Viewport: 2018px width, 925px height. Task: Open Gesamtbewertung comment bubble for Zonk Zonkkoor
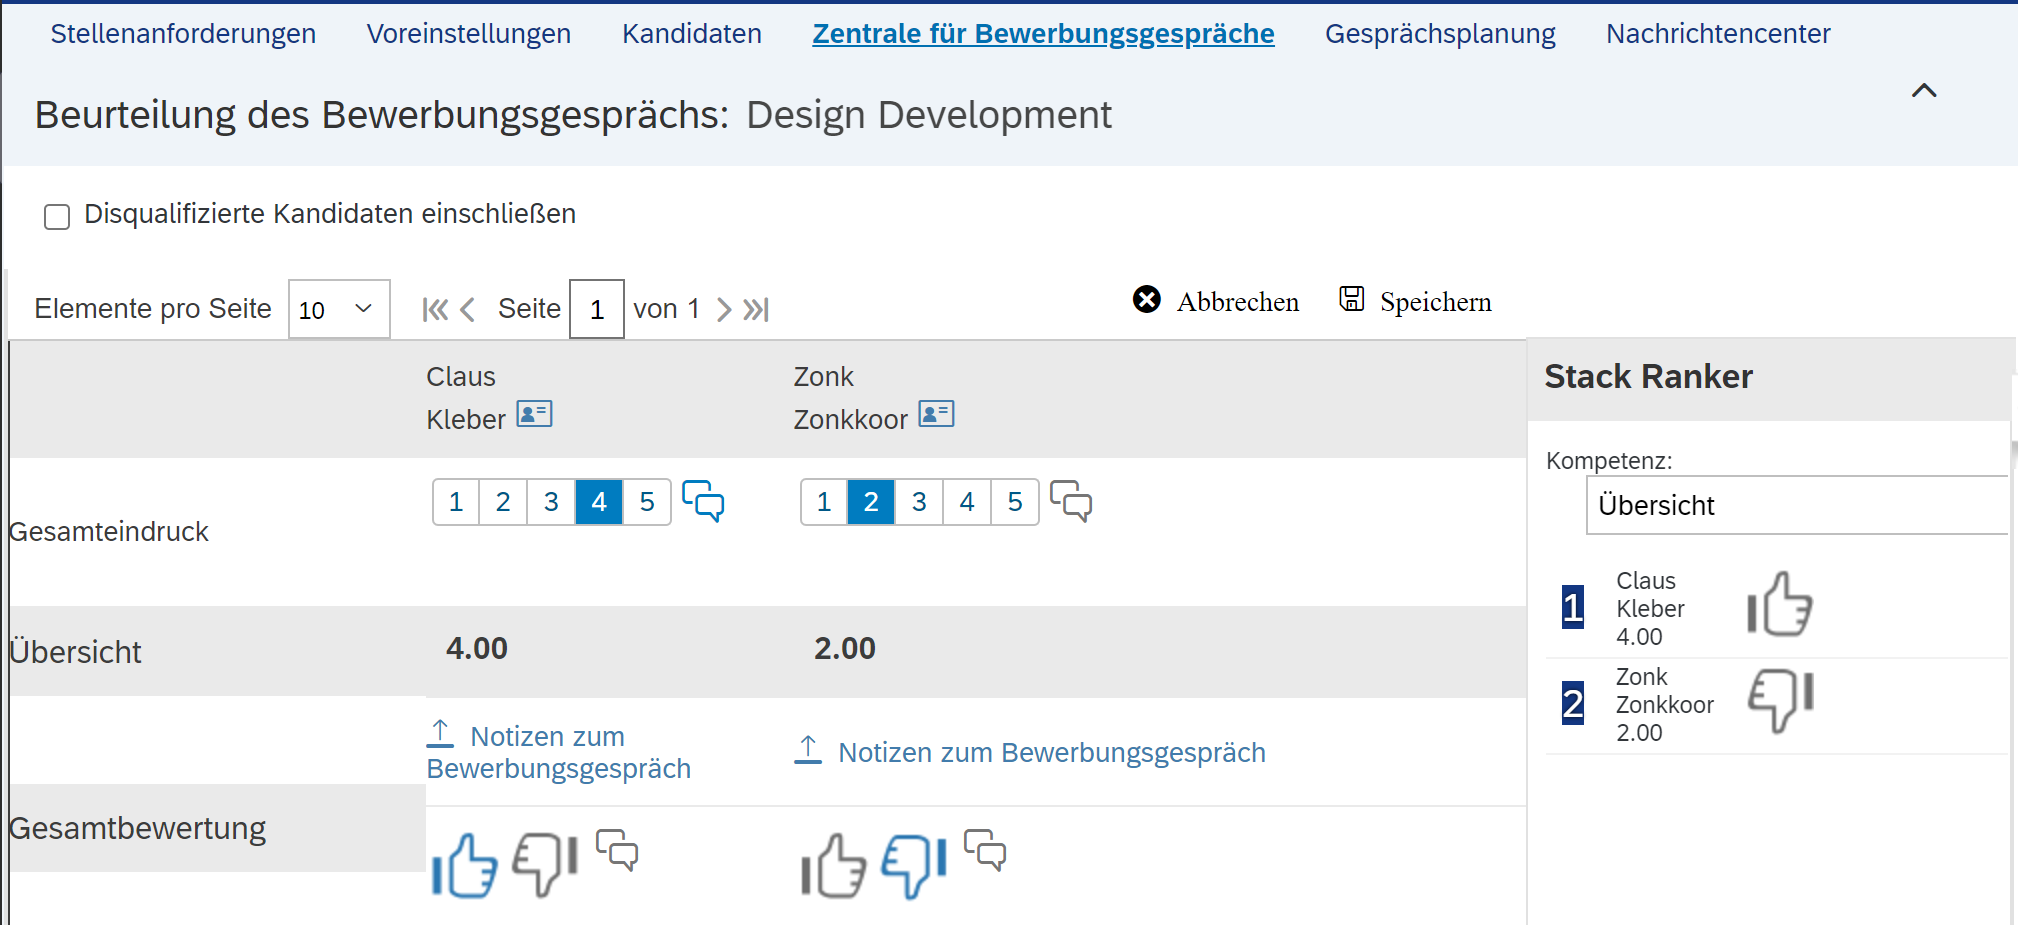pyautogui.click(x=985, y=850)
